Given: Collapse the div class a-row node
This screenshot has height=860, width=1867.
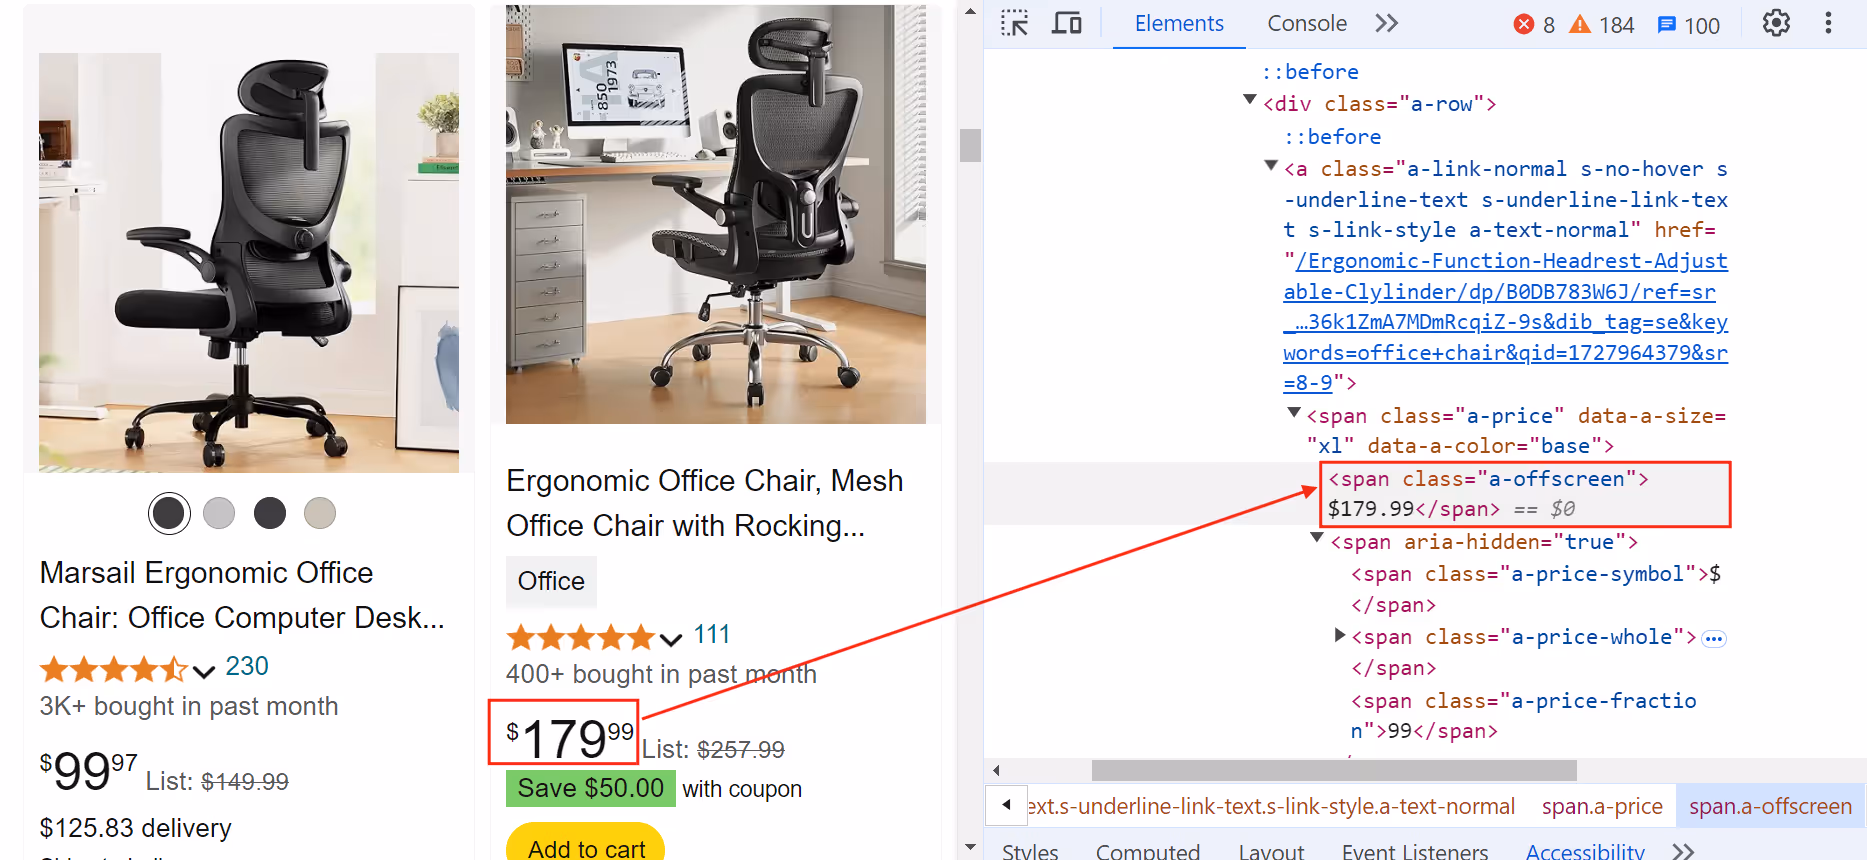Looking at the screenshot, I should 1249,100.
